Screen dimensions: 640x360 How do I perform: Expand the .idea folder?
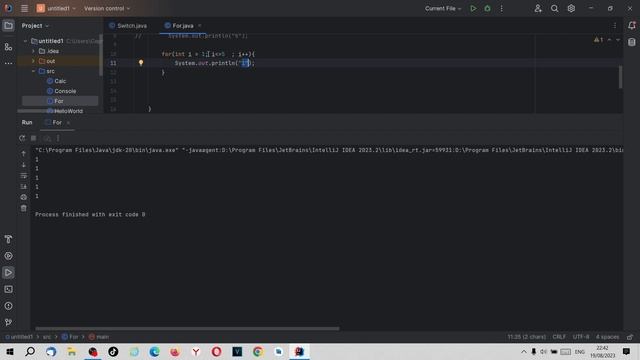tap(33, 51)
